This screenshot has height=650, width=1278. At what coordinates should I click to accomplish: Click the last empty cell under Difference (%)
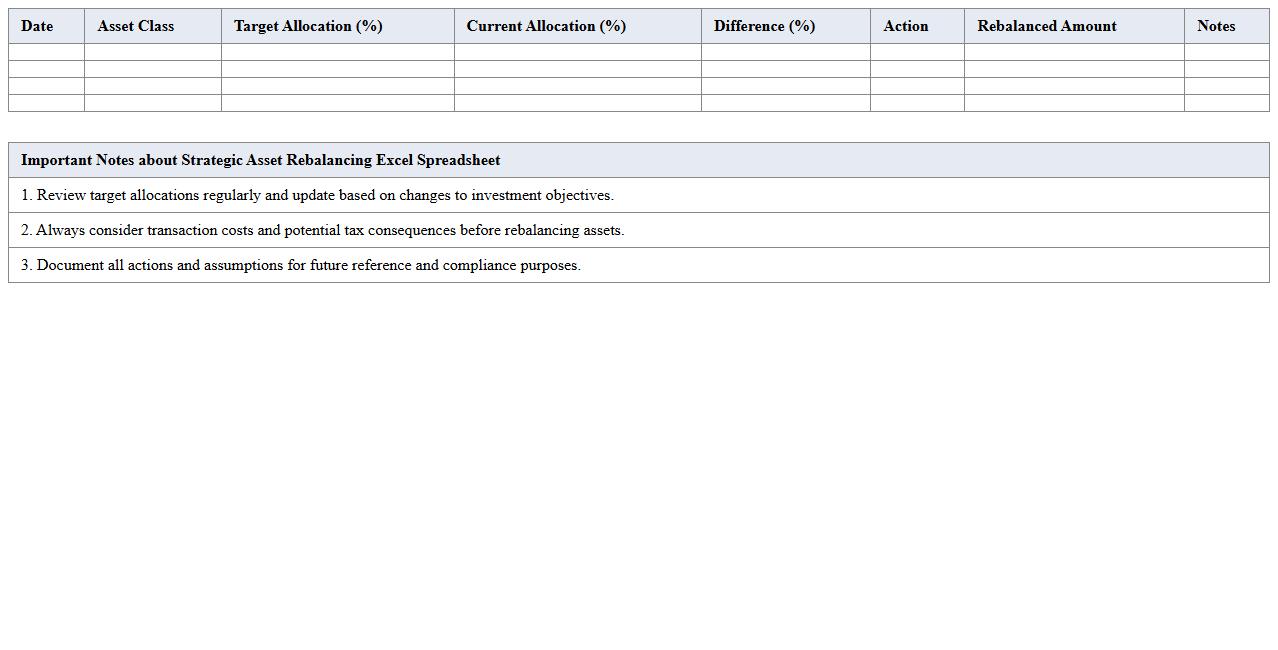point(785,103)
